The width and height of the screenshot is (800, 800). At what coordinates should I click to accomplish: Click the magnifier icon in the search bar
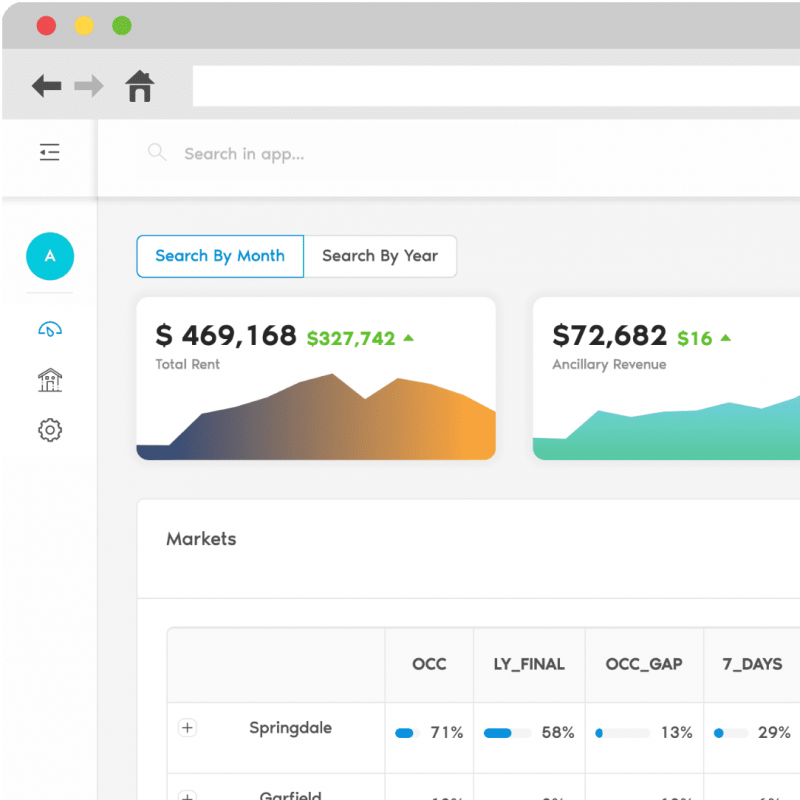point(156,152)
